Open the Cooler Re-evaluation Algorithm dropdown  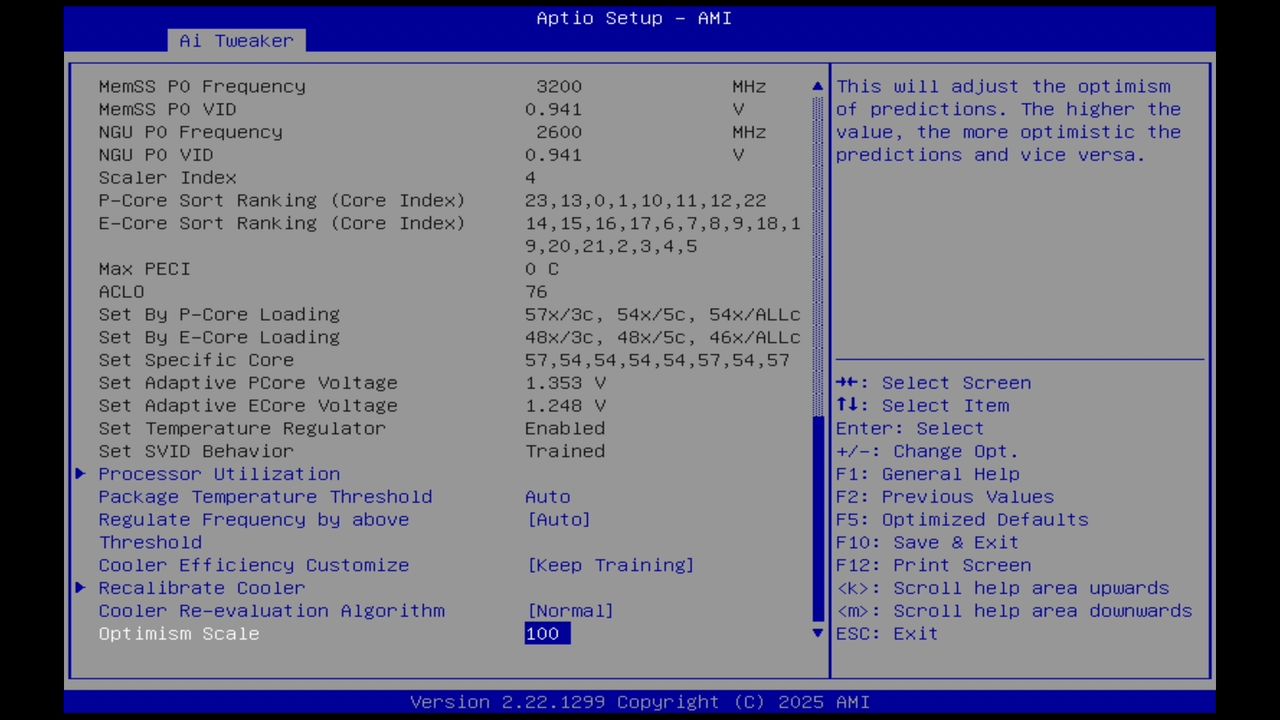click(x=570, y=611)
